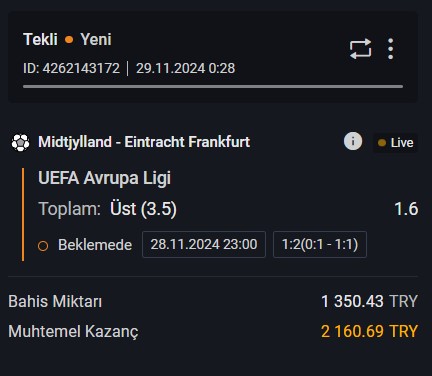Click the 1.6 odds value

[406, 209]
